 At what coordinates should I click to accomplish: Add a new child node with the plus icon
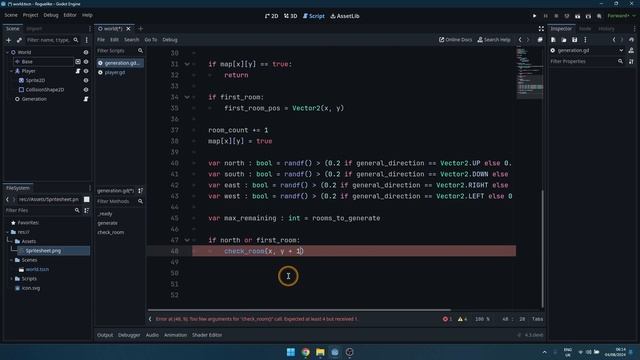tap(8, 40)
